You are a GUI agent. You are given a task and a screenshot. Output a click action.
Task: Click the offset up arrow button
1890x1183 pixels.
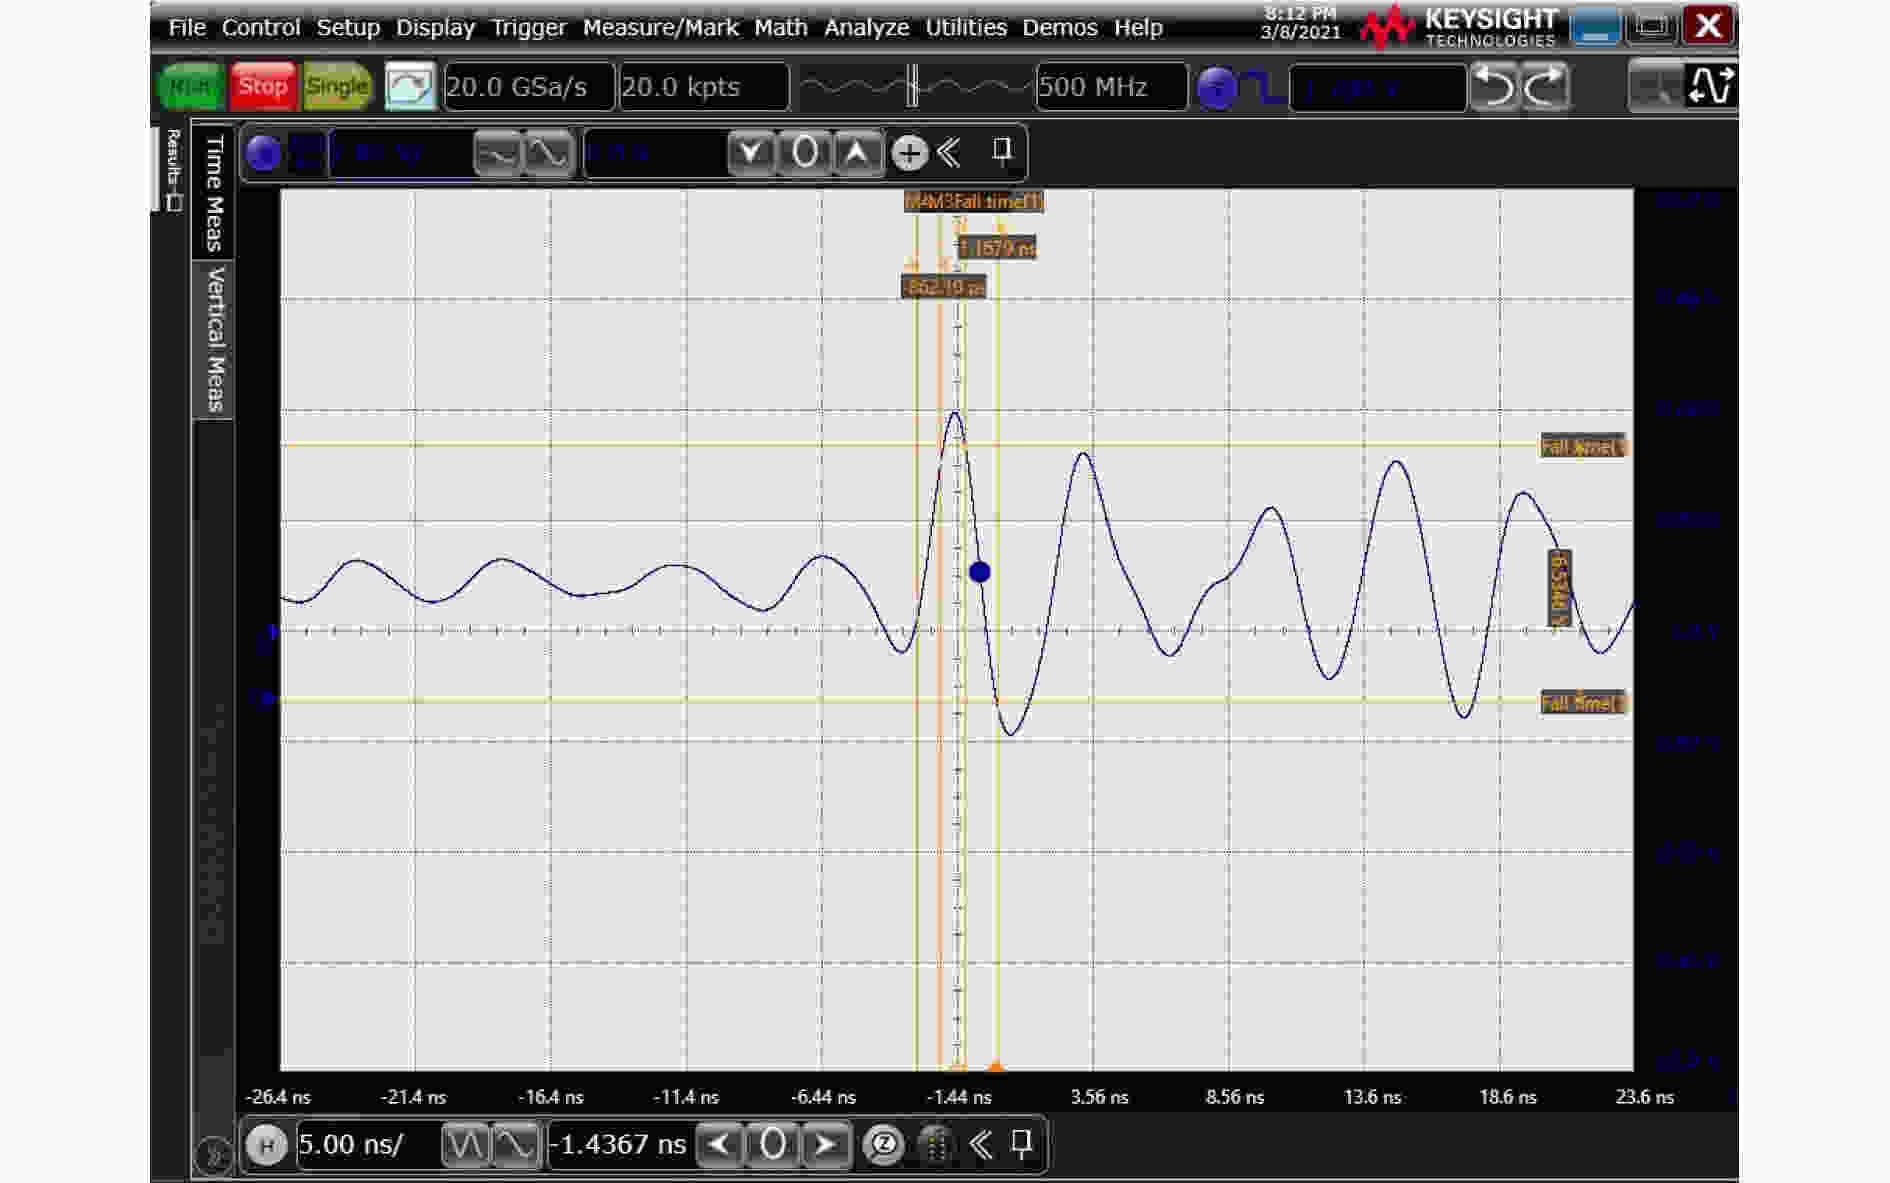point(857,154)
